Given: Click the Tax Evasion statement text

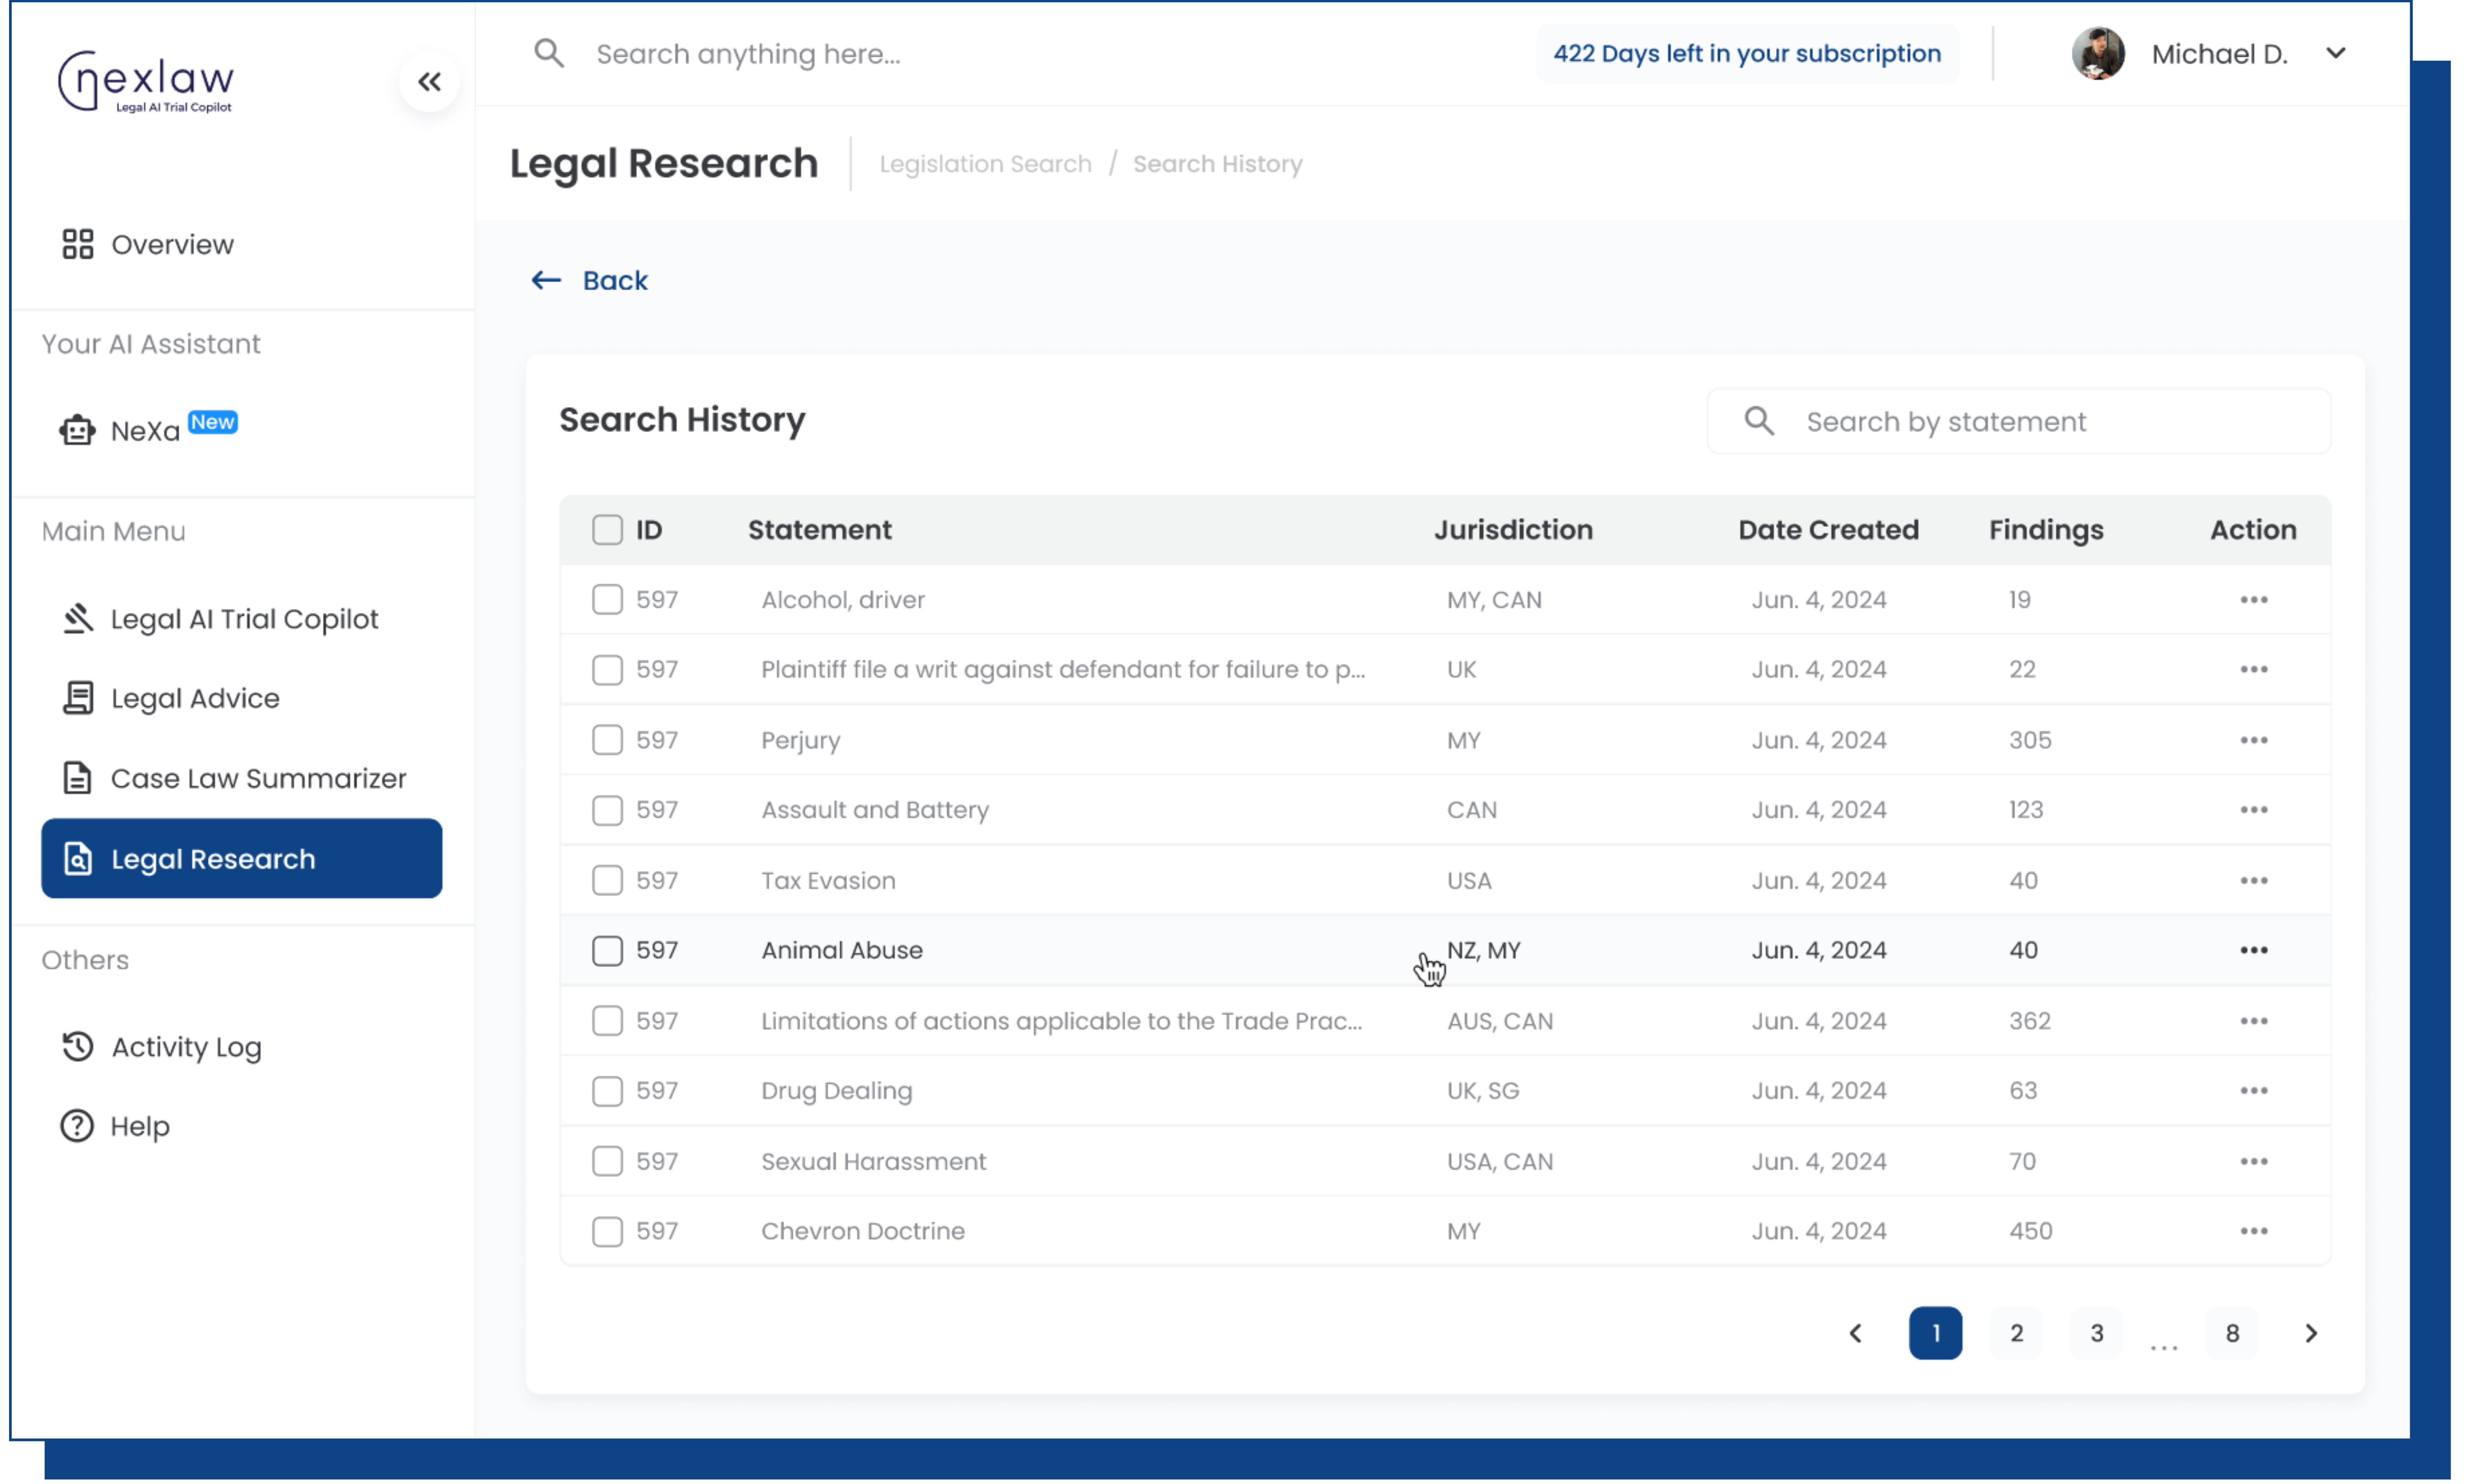Looking at the screenshot, I should click(827, 880).
